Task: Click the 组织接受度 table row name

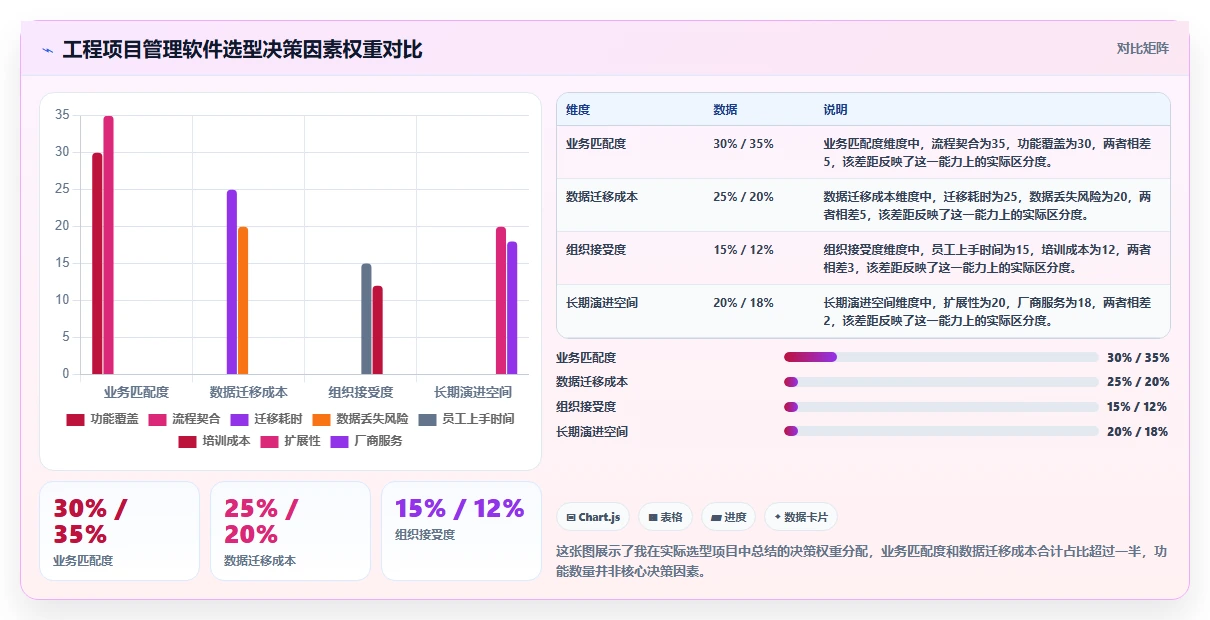Action: coord(596,250)
